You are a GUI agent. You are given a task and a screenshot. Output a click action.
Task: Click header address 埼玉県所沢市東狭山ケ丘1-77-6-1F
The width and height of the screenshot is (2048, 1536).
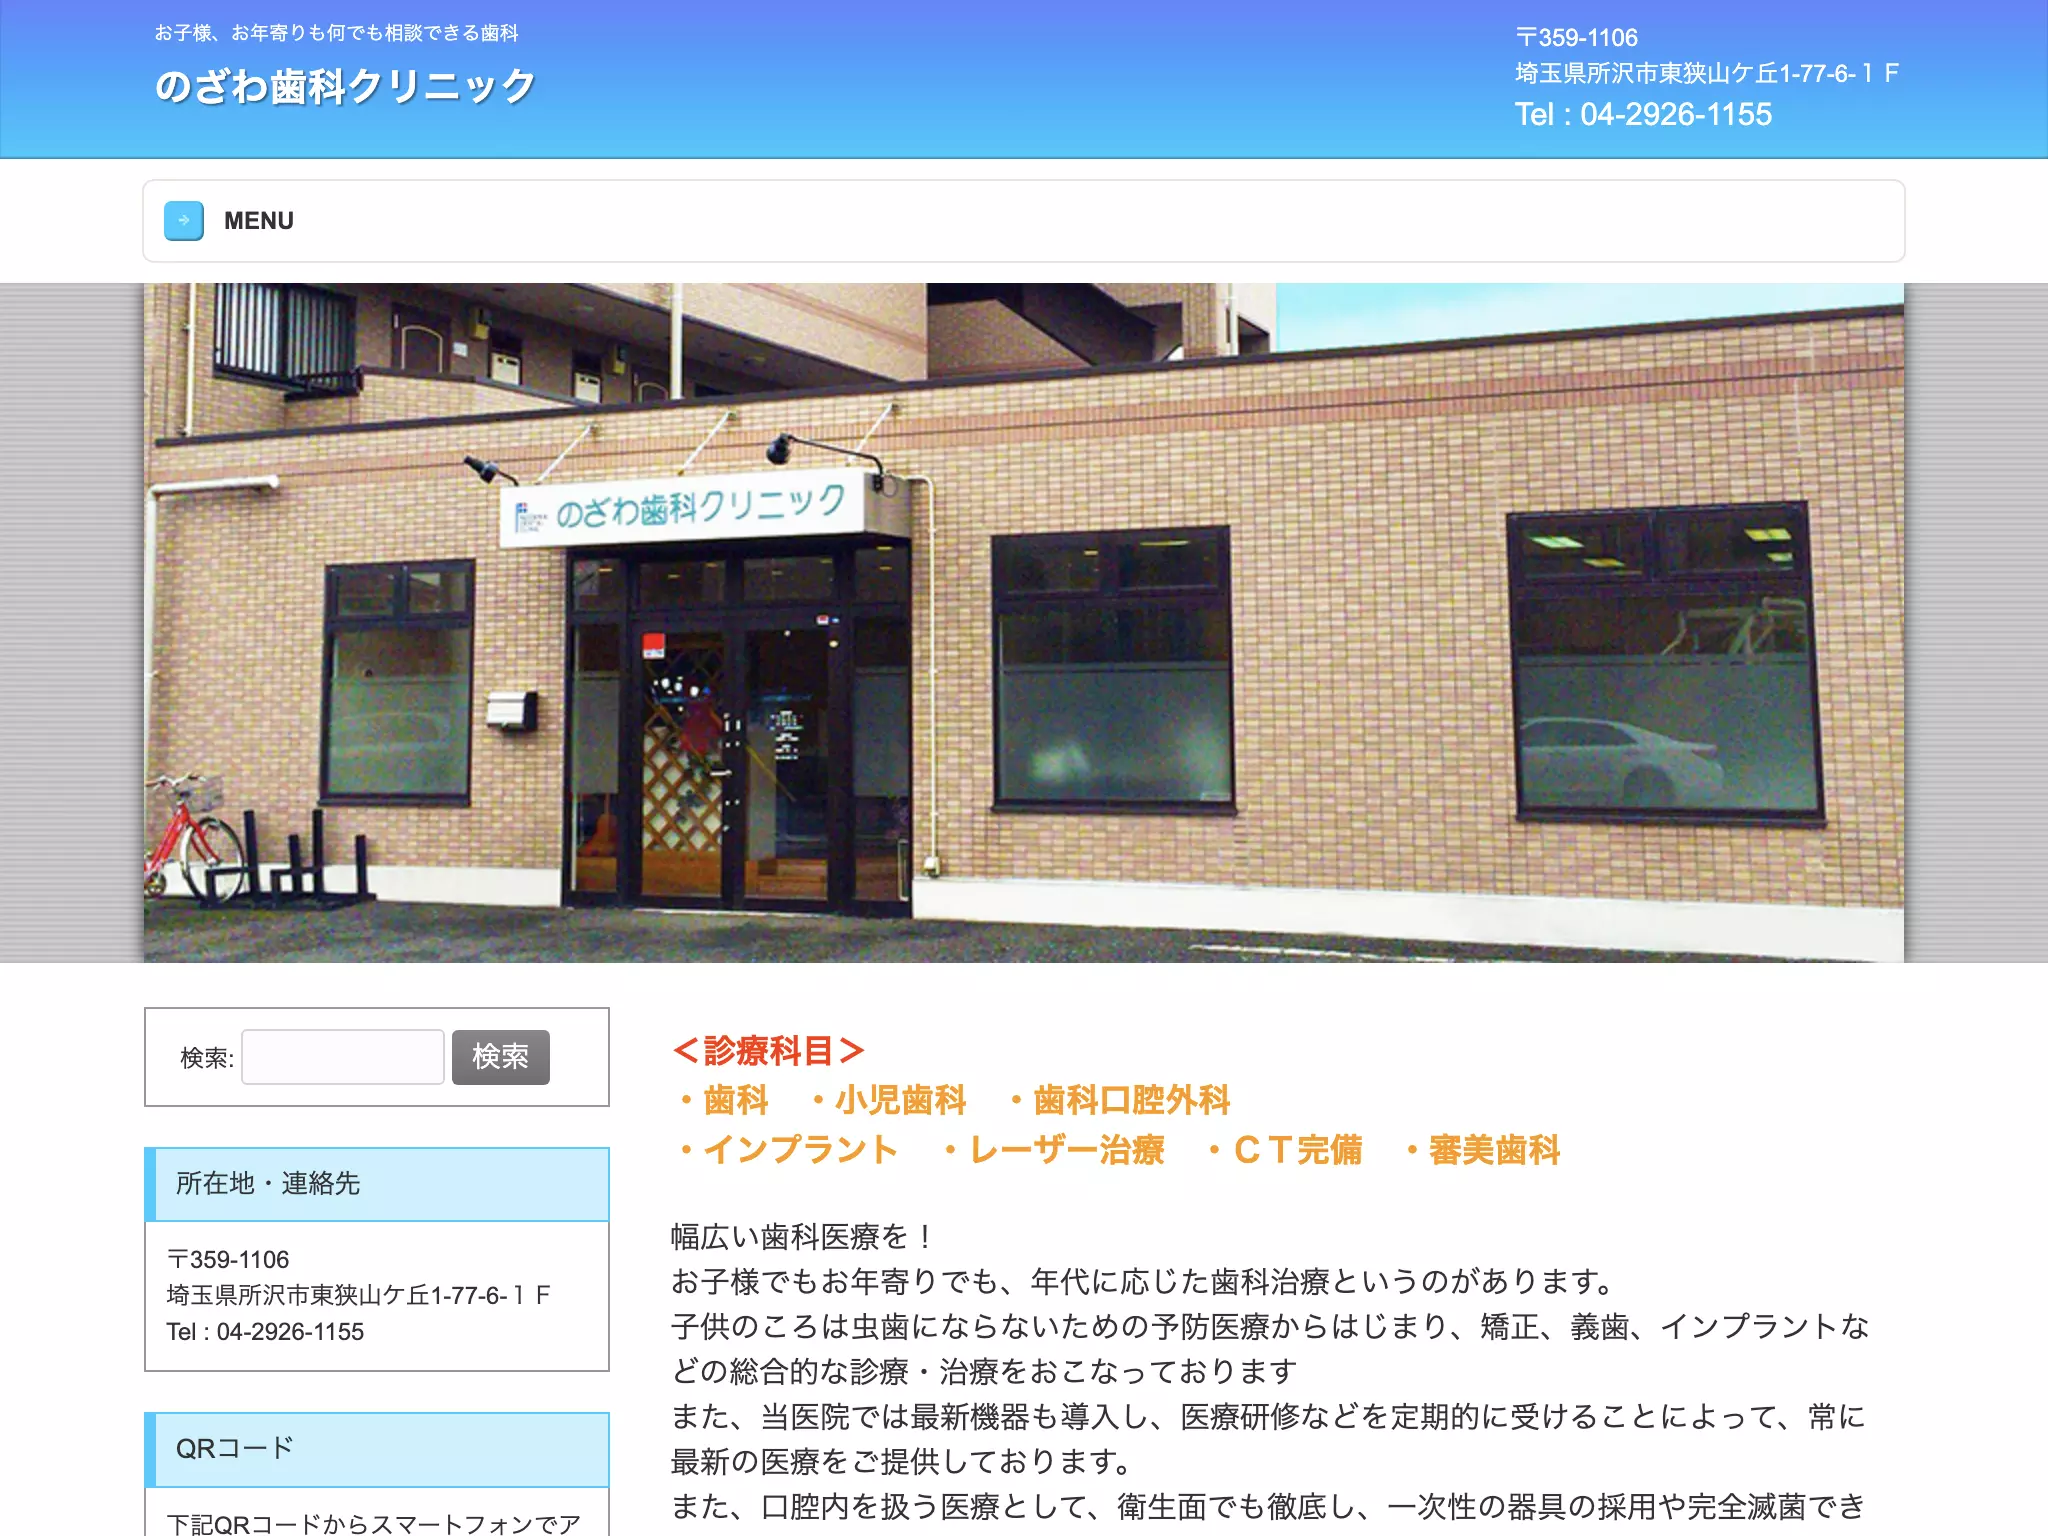click(1706, 73)
